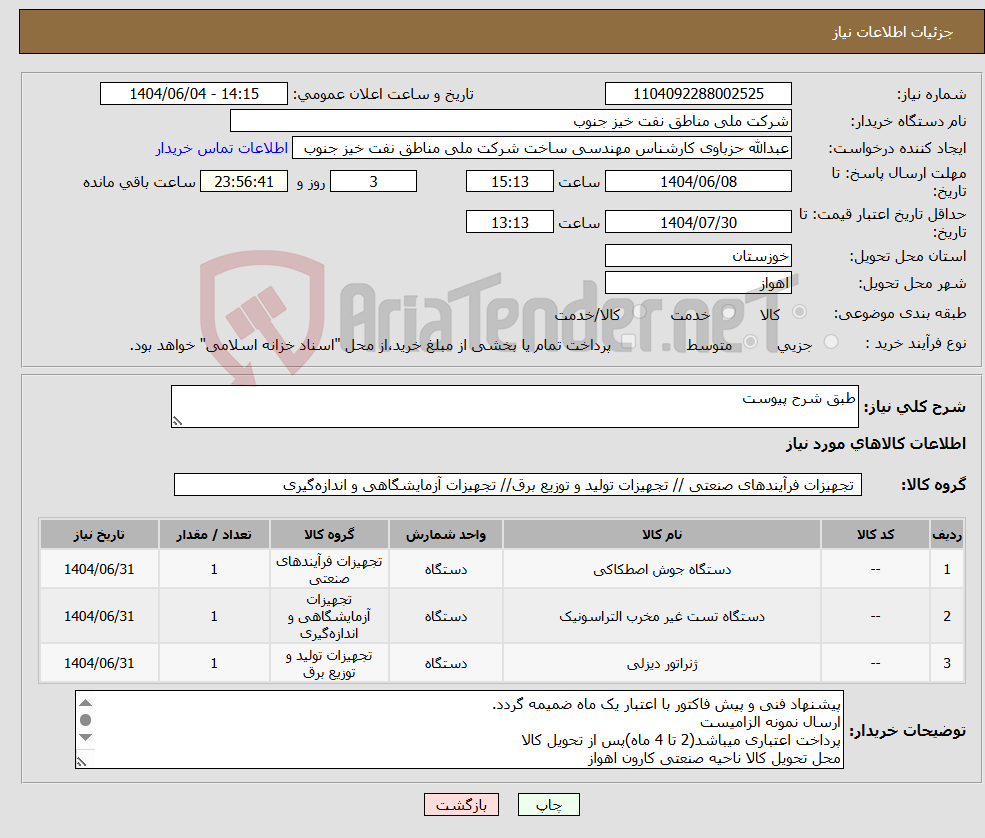Click the شماره نیاز number field
Viewport: 985px width, 838px height.
(x=698, y=94)
